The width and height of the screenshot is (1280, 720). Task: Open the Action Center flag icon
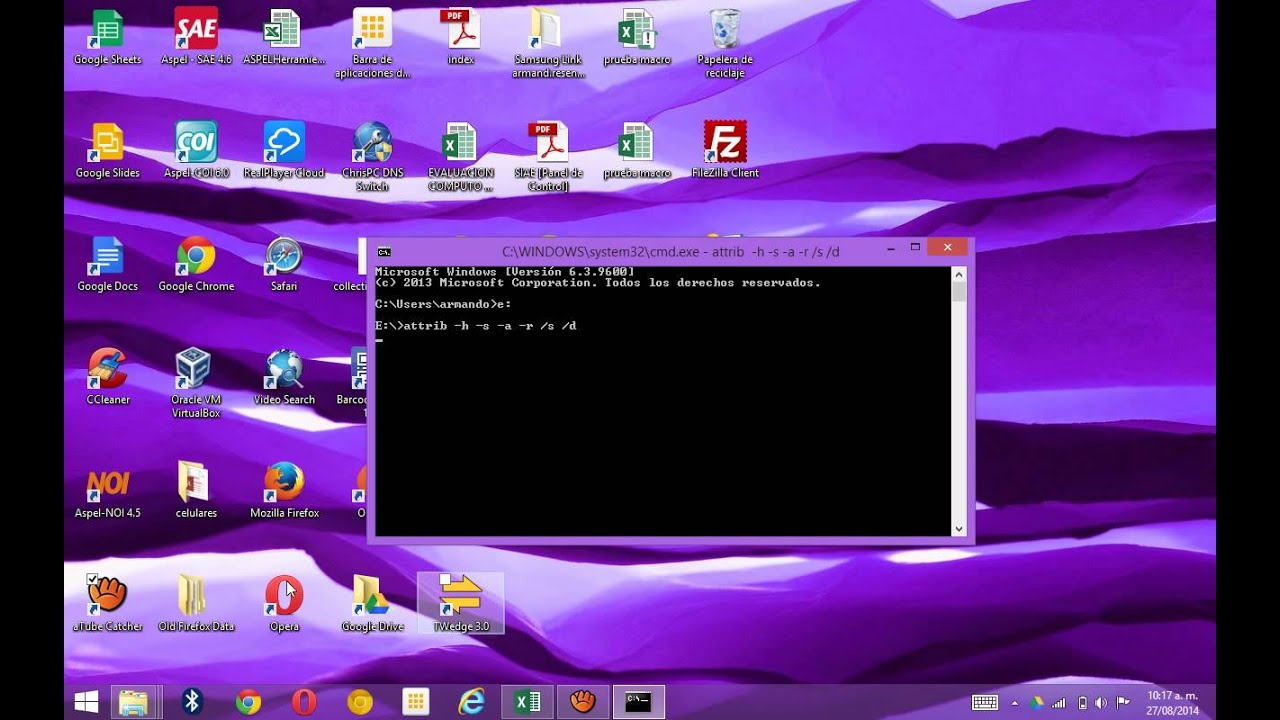coord(1123,703)
